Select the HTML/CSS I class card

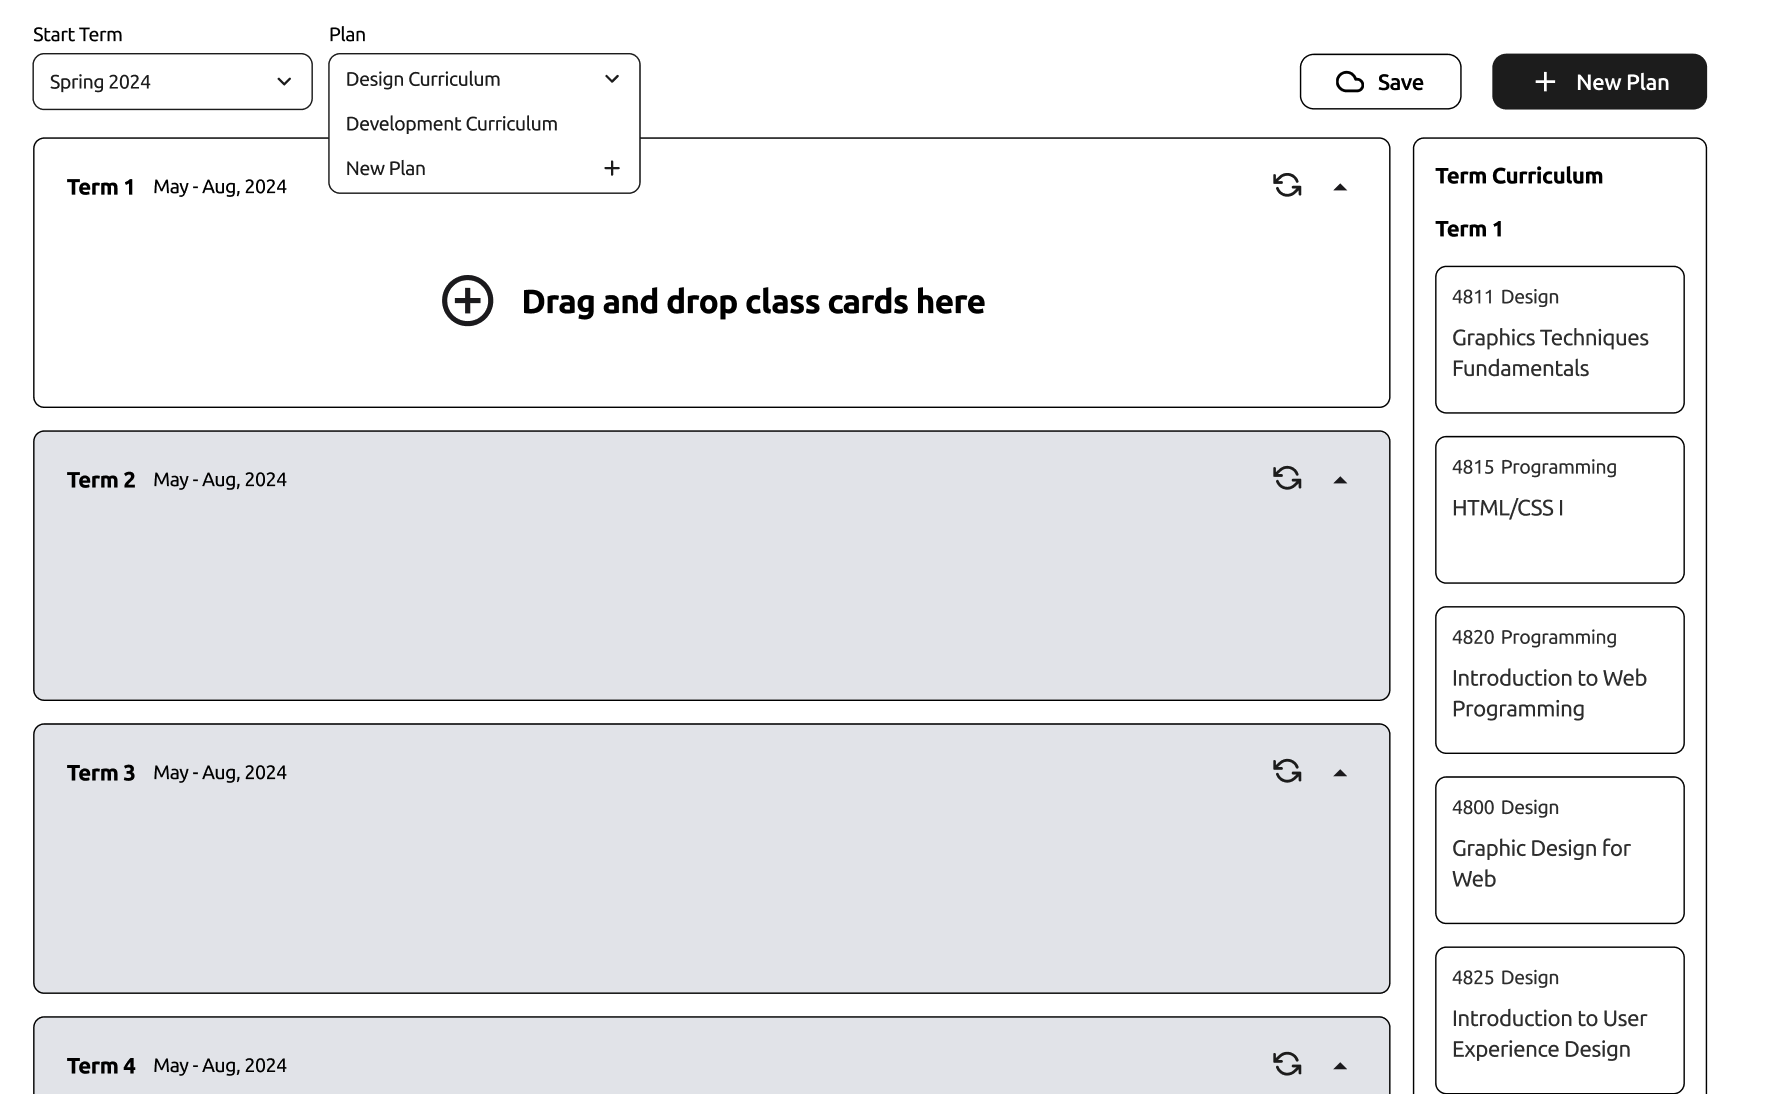pos(1559,510)
